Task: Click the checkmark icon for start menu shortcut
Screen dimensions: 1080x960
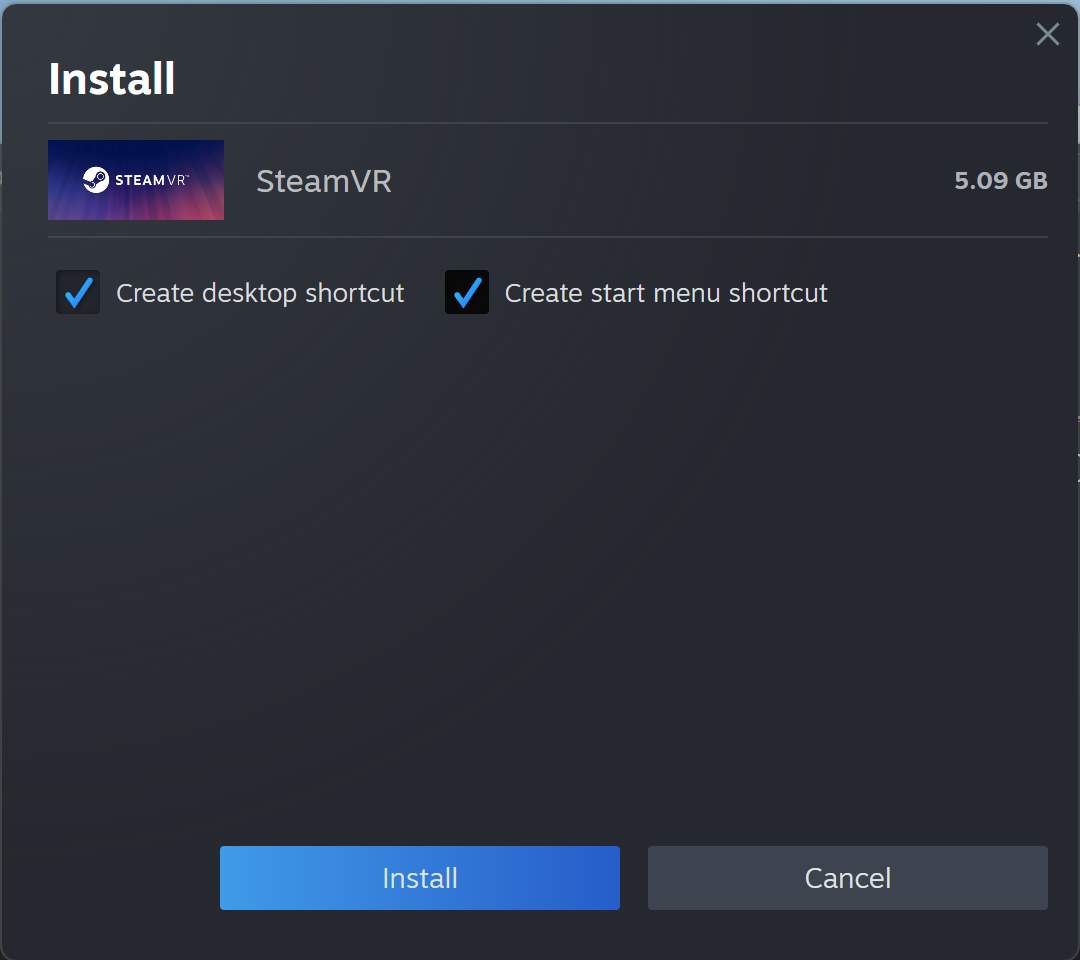Action: [466, 292]
